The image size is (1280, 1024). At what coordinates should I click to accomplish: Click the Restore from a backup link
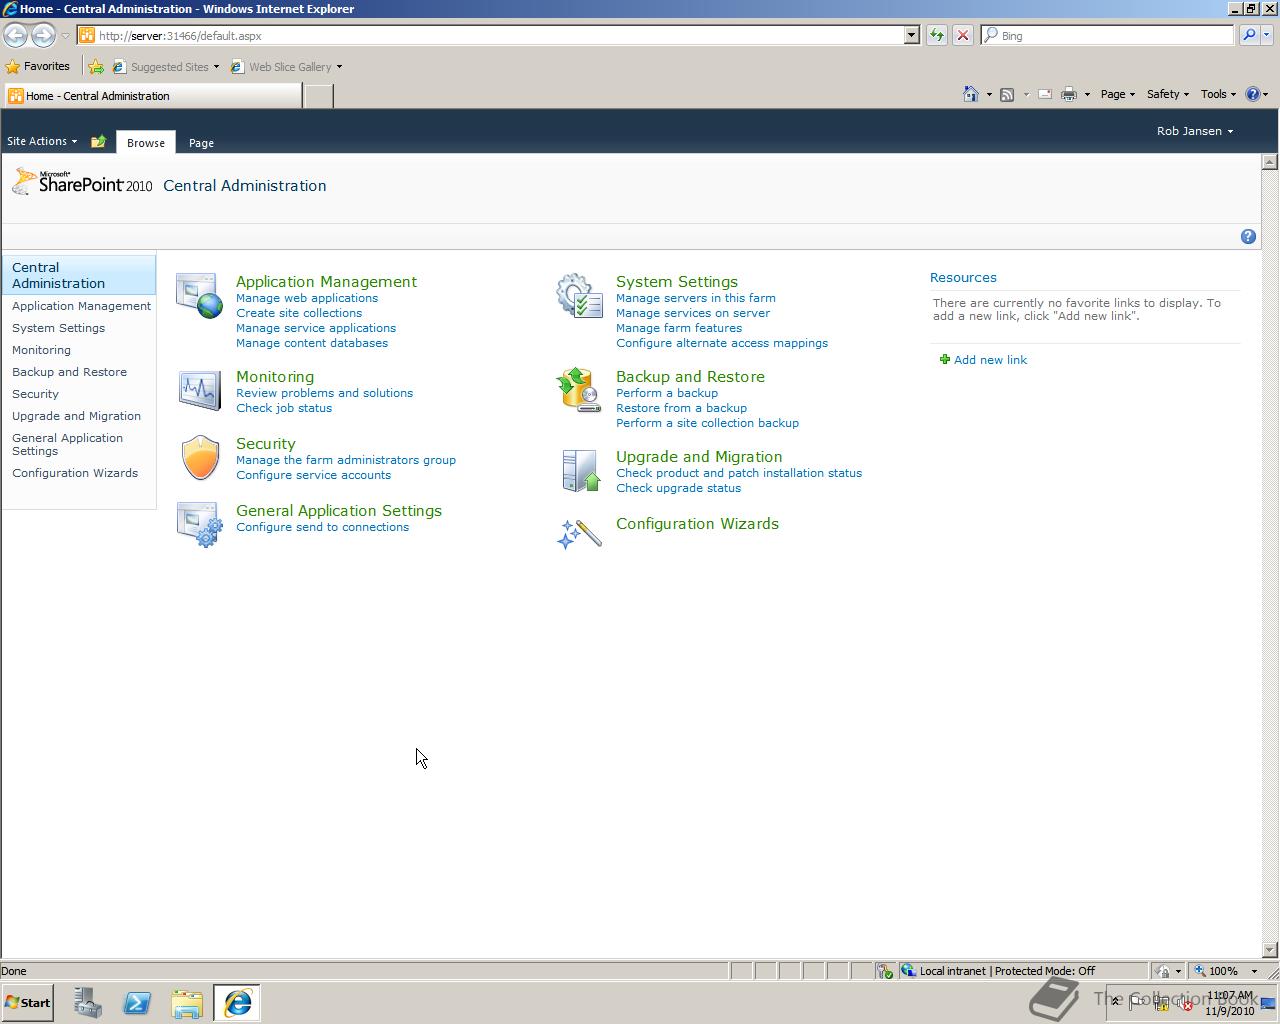click(x=681, y=408)
